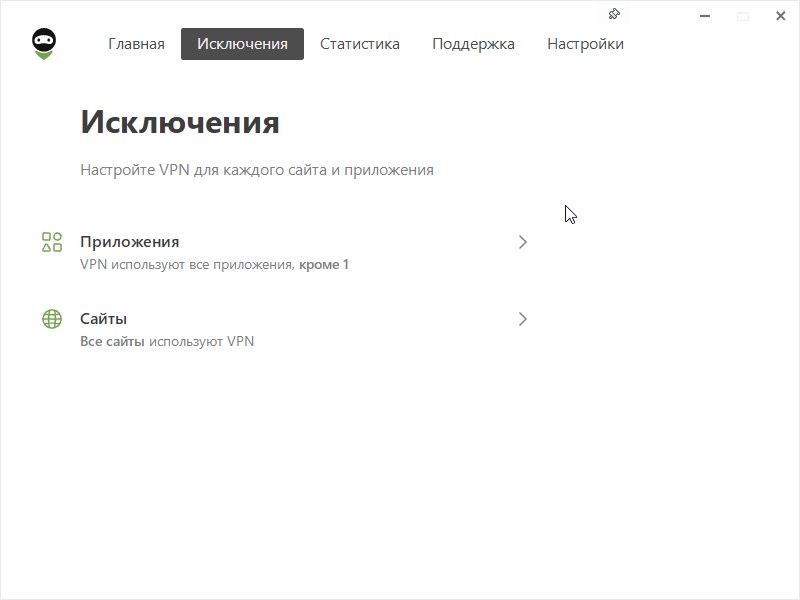
Task: Select the apps grid icon beside Приложения
Action: click(50, 241)
